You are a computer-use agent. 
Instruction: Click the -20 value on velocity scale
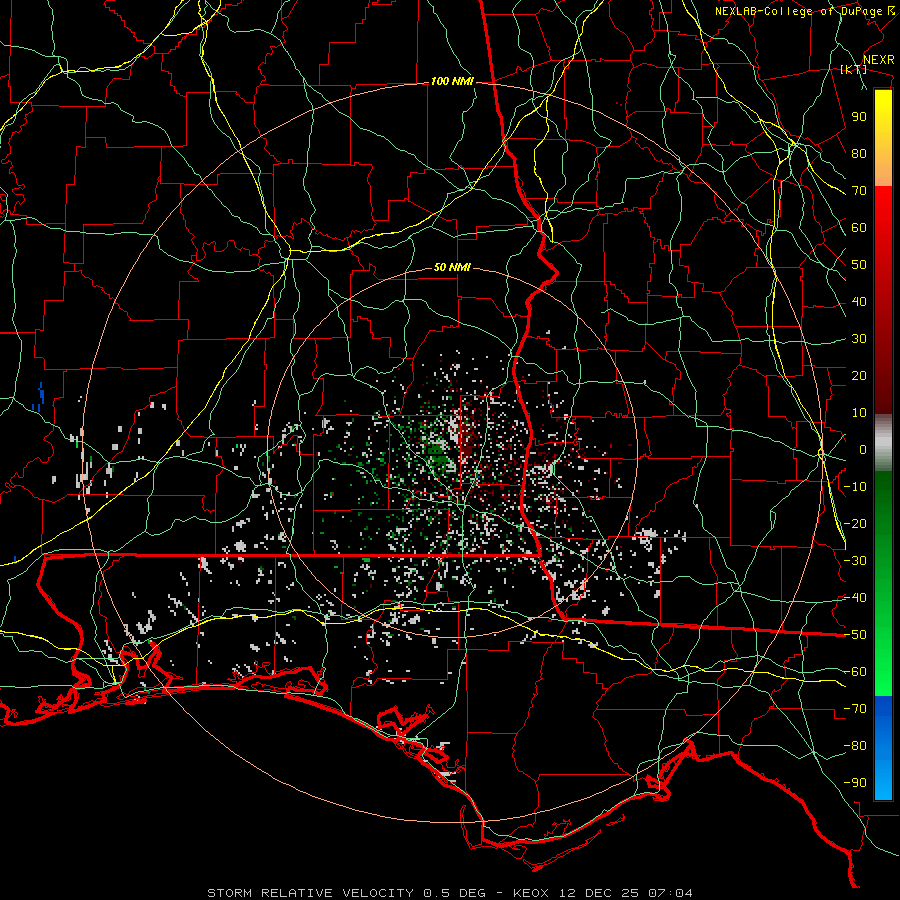point(855,524)
